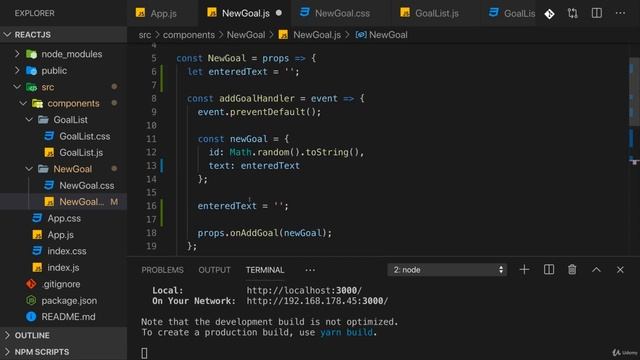Click the README.md info icon
The height and width of the screenshot is (360, 640).
[x=31, y=317]
